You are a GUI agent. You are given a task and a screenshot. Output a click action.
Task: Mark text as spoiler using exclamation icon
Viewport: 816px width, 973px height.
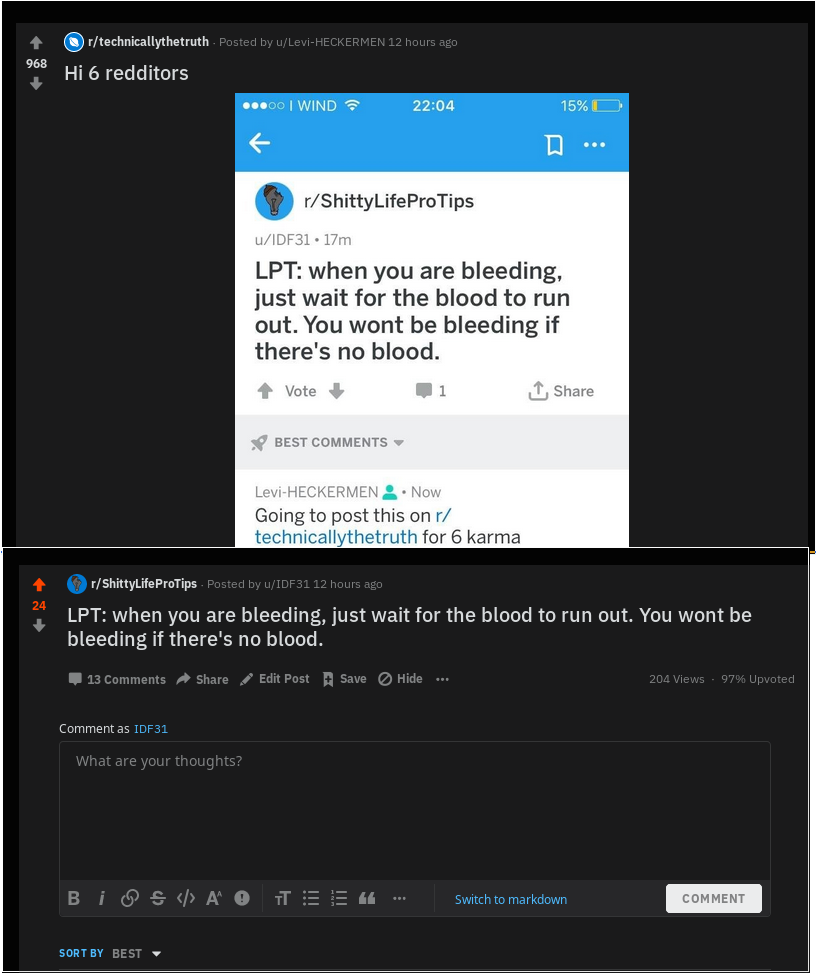(x=242, y=898)
